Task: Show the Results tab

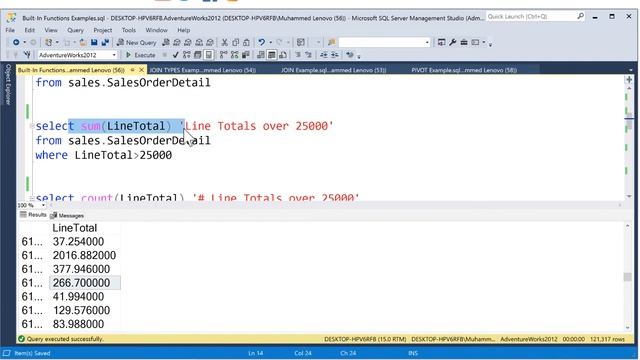Action: [33, 215]
